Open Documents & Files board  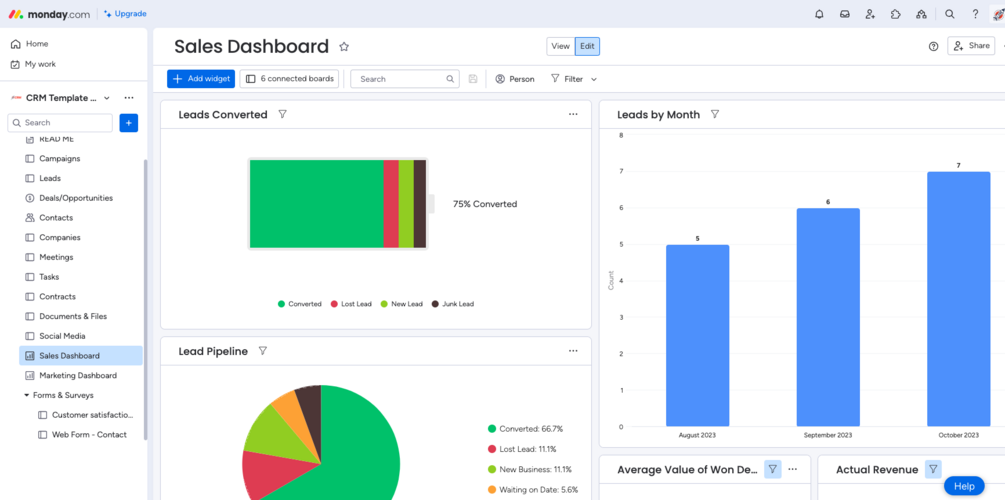(x=81, y=316)
